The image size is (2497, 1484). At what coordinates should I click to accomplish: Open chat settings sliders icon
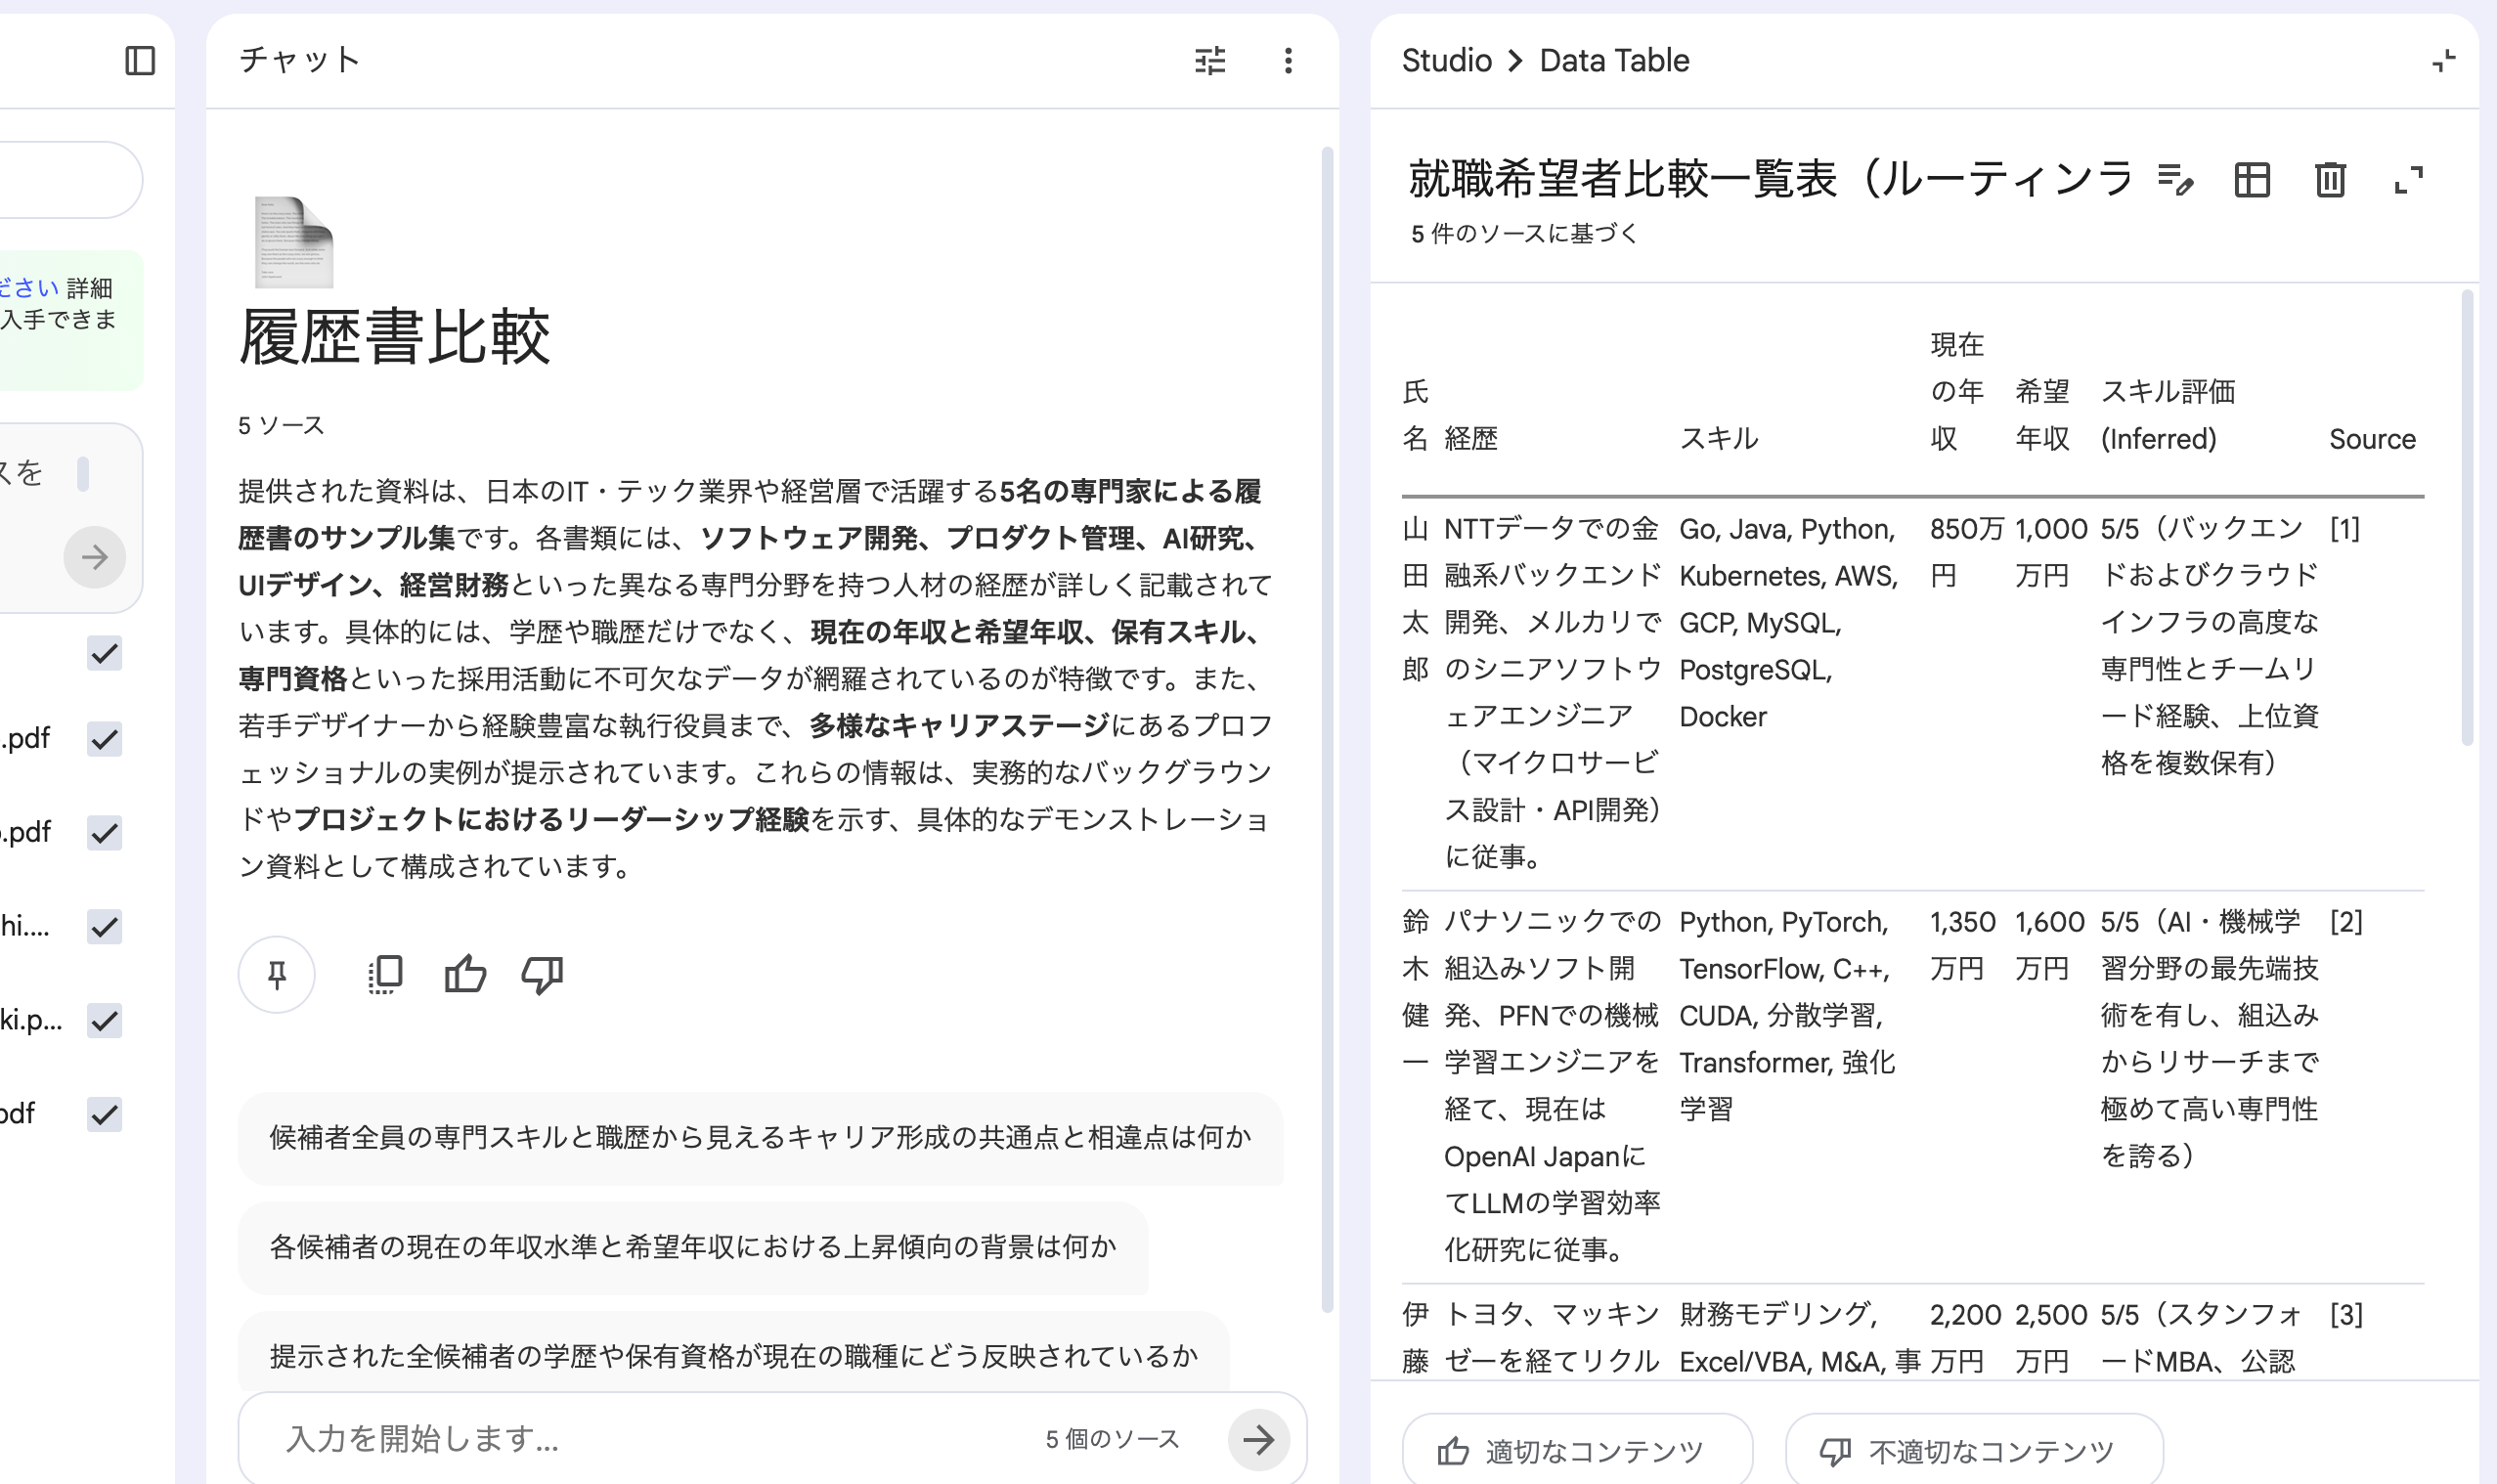click(x=1210, y=61)
